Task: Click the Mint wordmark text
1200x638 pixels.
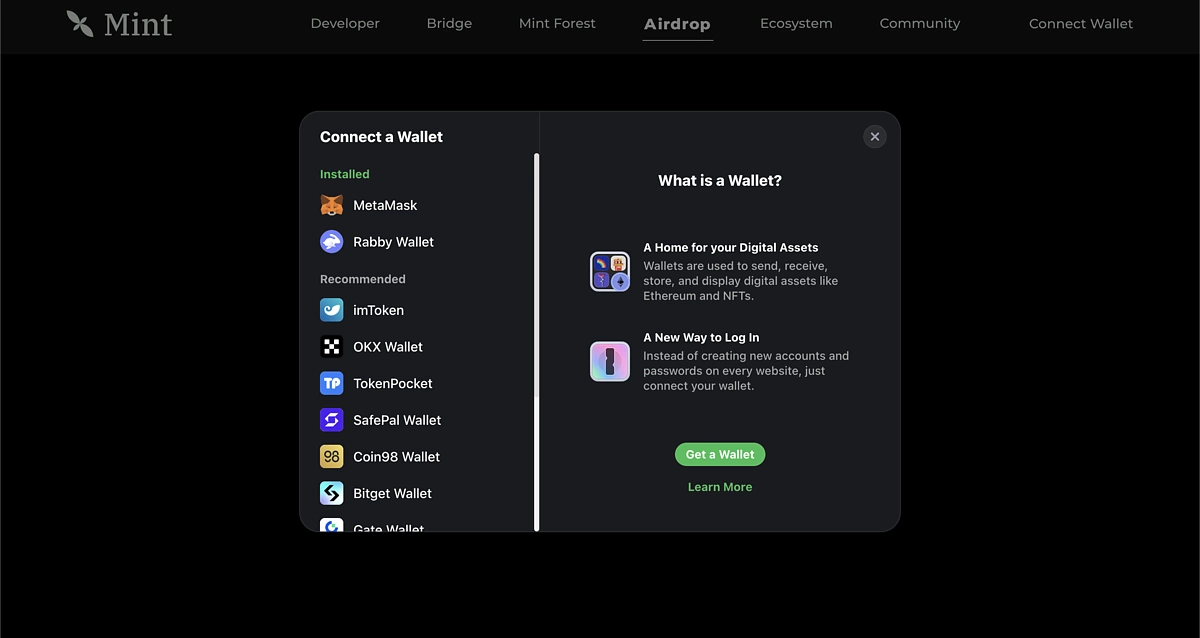Action: 138,23
